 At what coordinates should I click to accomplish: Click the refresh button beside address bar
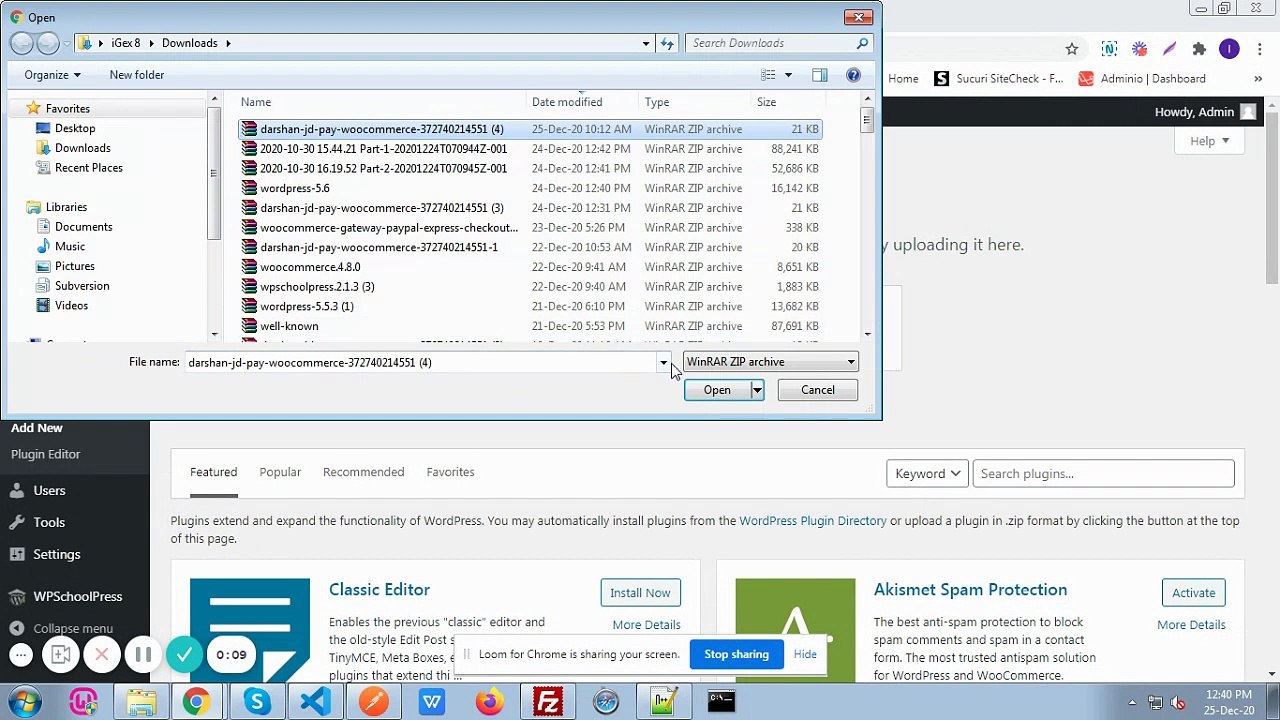pyautogui.click(x=668, y=43)
